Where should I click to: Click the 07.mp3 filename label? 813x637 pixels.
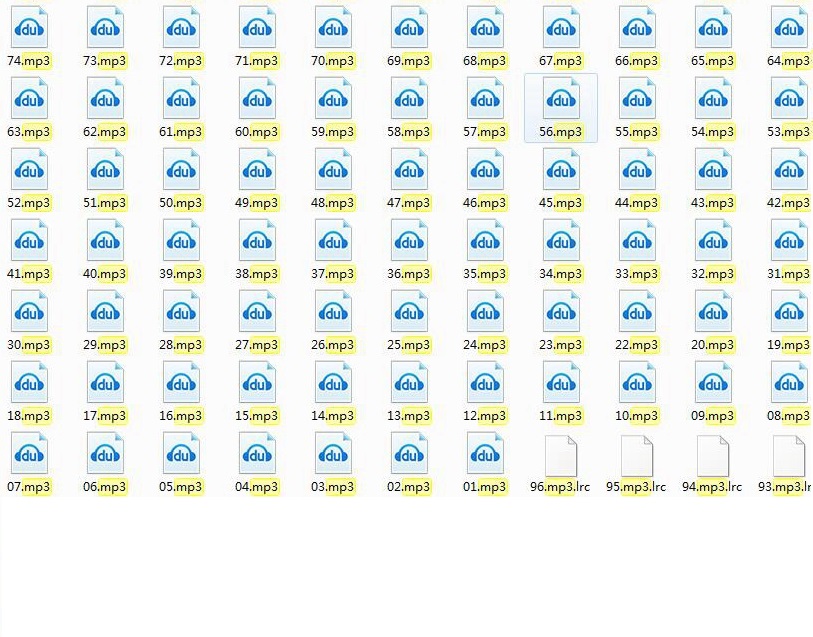29,487
